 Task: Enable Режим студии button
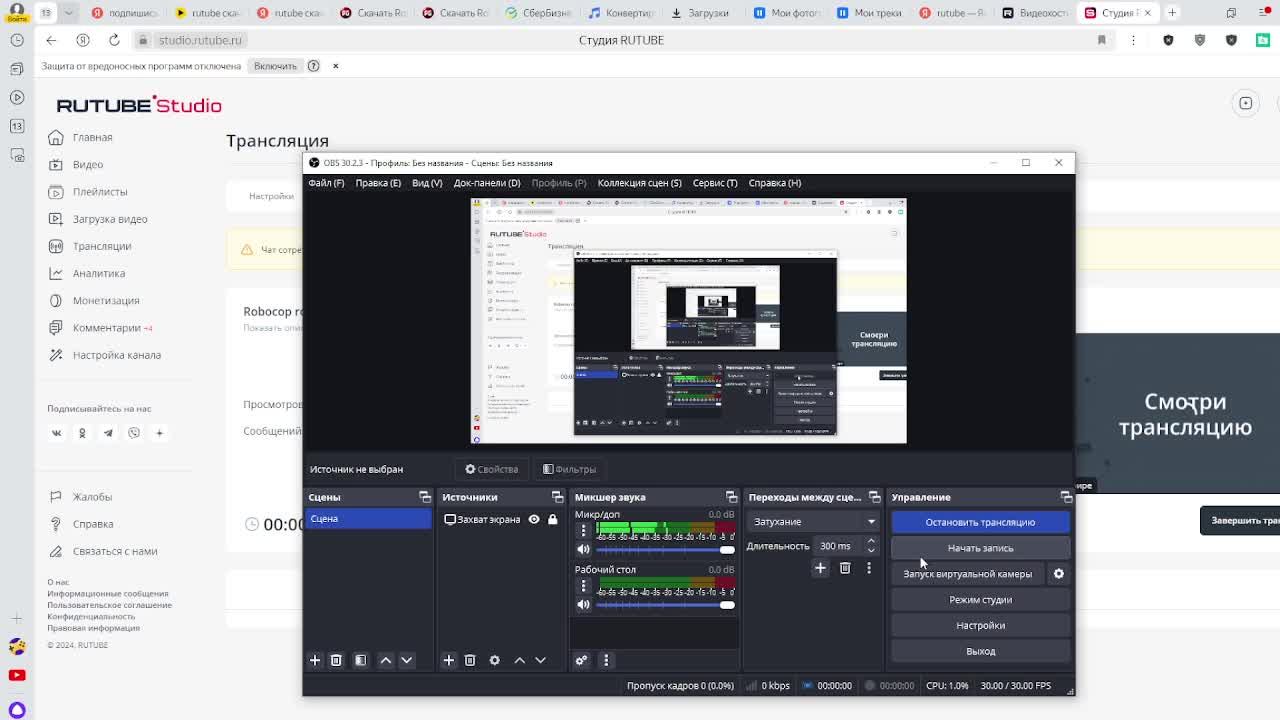(980, 600)
